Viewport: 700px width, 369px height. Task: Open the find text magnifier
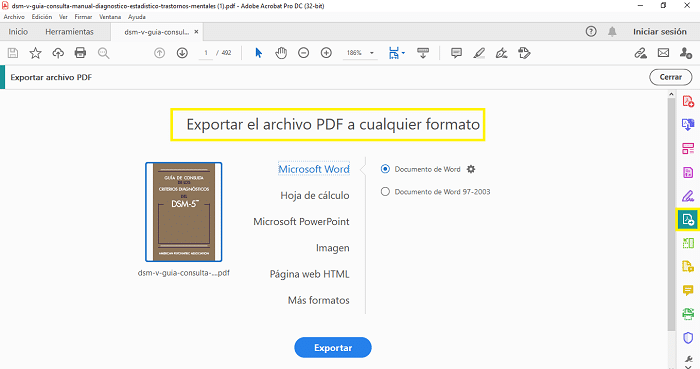click(104, 53)
